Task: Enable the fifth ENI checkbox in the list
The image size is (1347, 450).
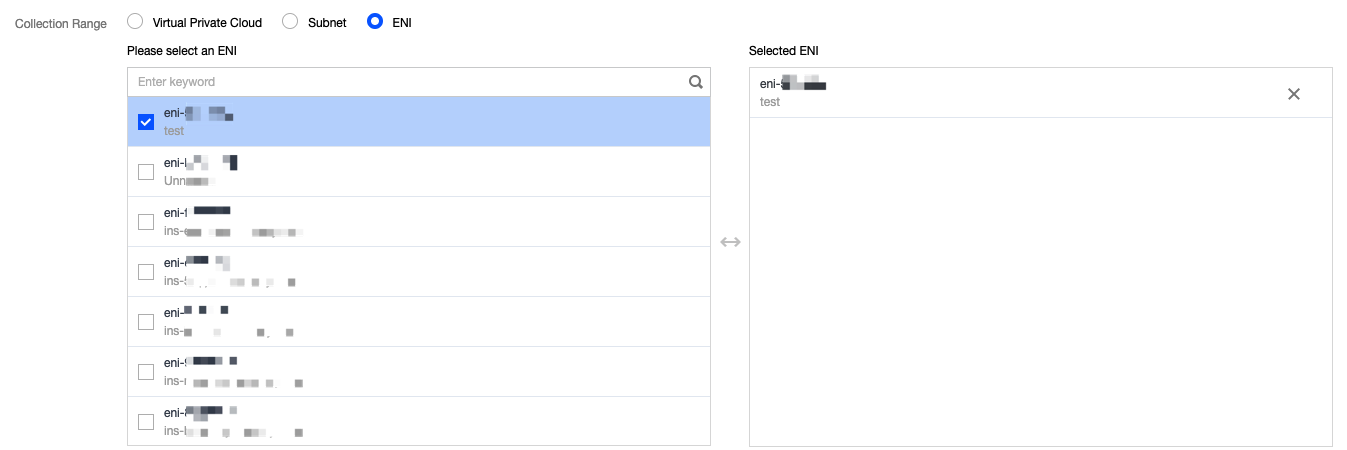Action: [146, 322]
